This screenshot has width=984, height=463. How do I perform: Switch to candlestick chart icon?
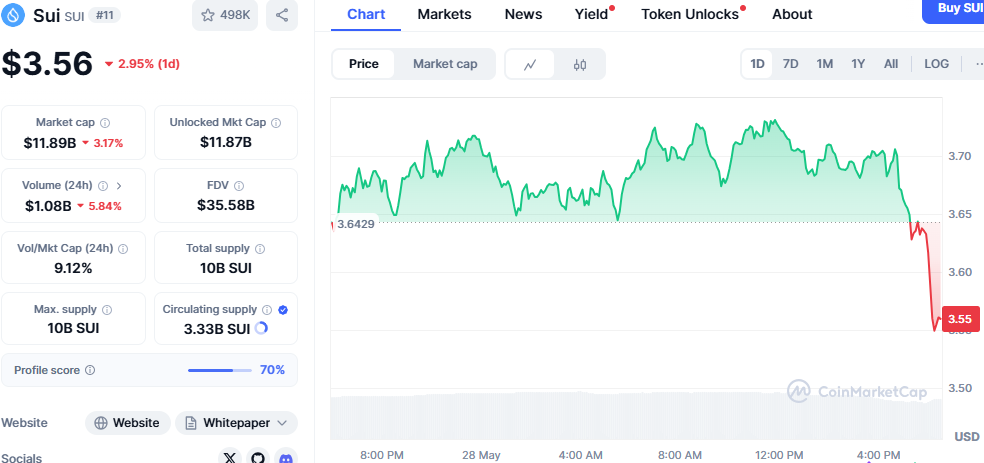click(x=580, y=64)
